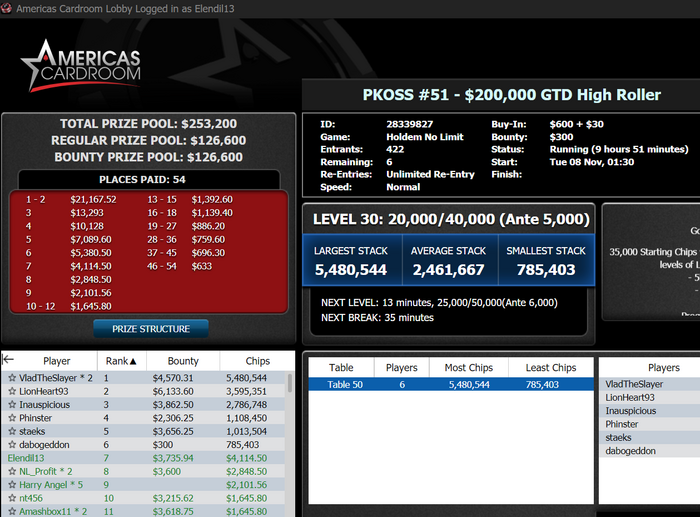
Task: Click VladTheSlayer's bounty $4,570.31
Action: 173,378
